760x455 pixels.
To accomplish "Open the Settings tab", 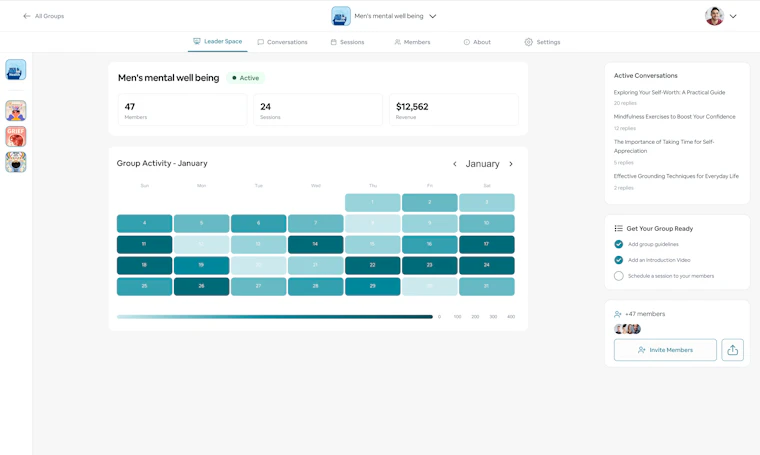I will pyautogui.click(x=542, y=42).
